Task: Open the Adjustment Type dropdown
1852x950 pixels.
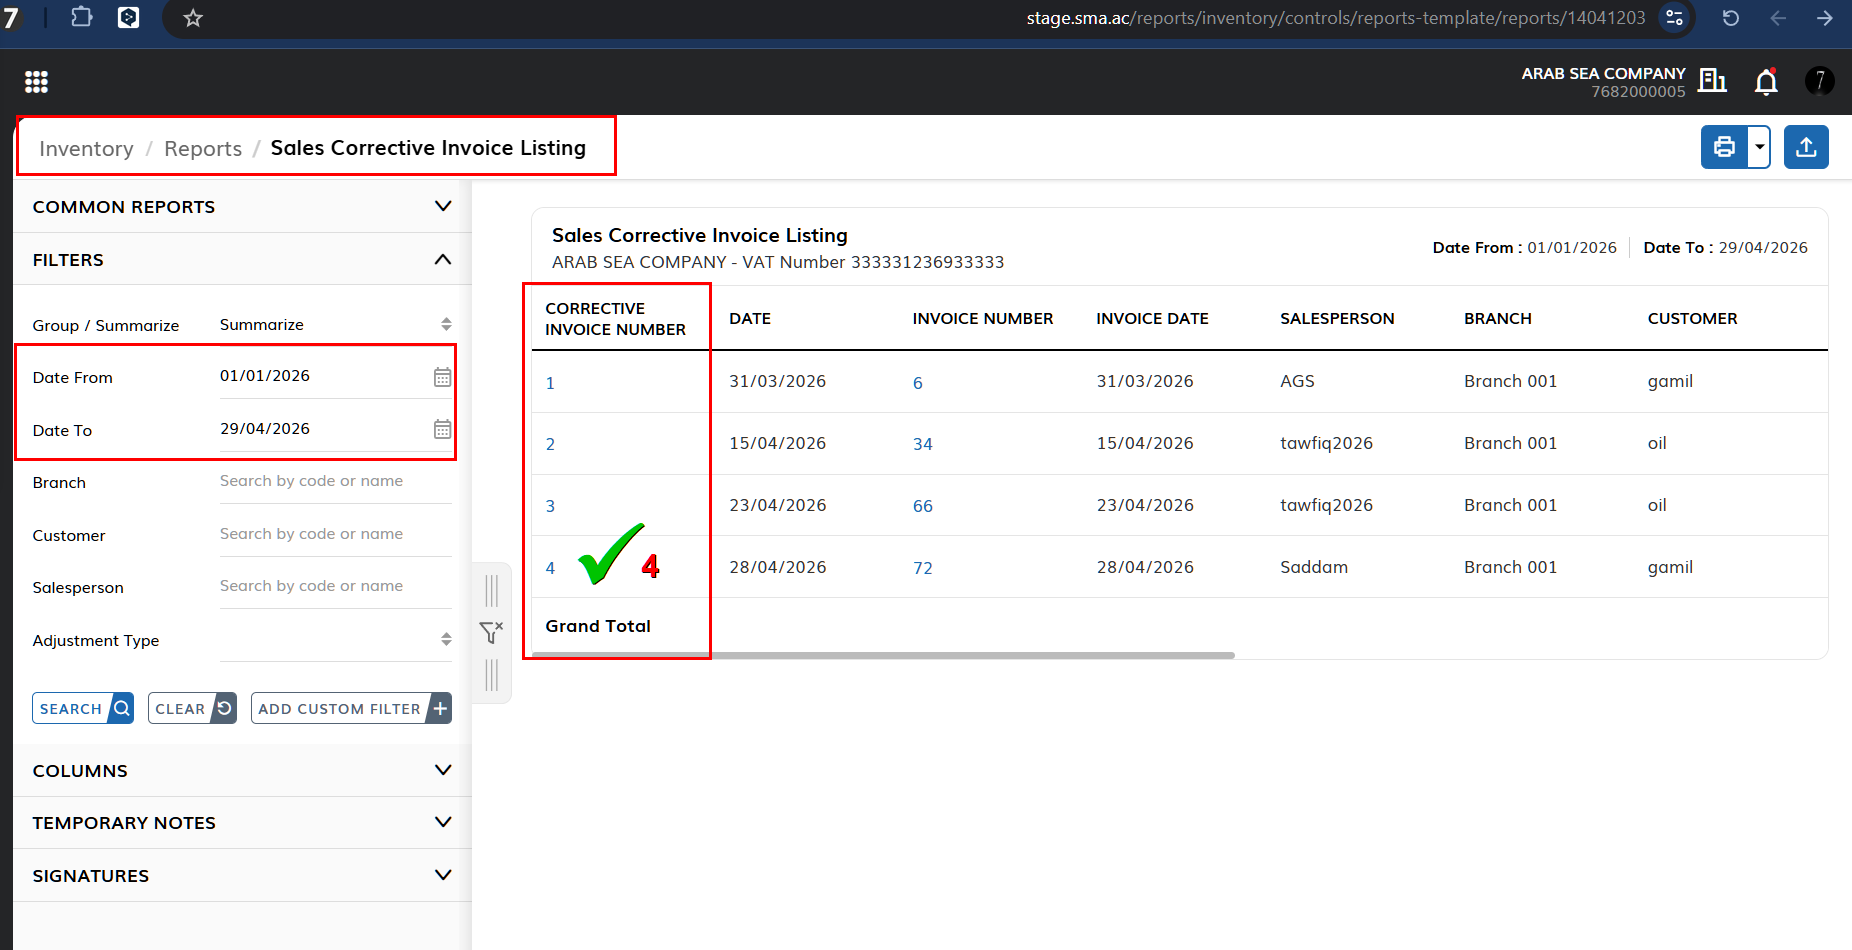Action: click(x=335, y=640)
